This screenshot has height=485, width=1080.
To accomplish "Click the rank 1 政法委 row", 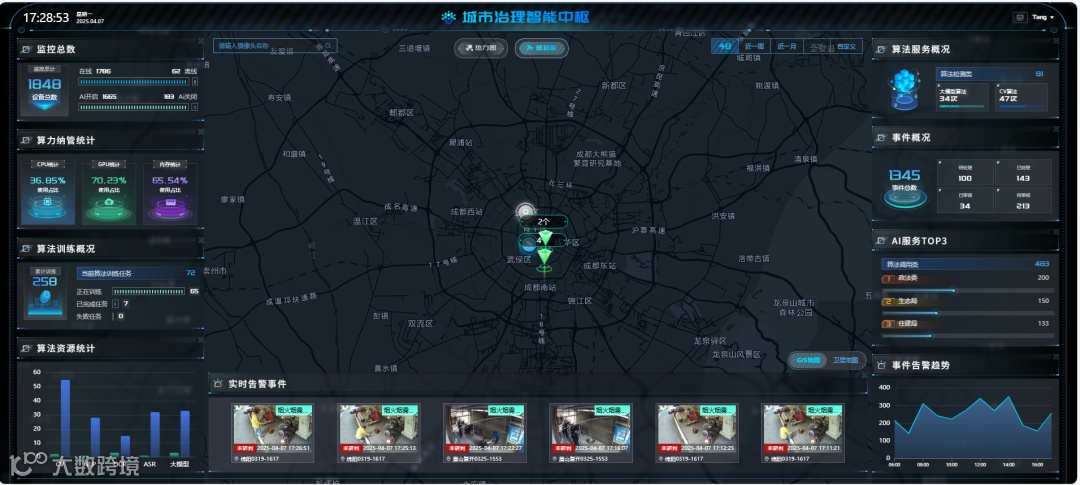I will tap(966, 282).
